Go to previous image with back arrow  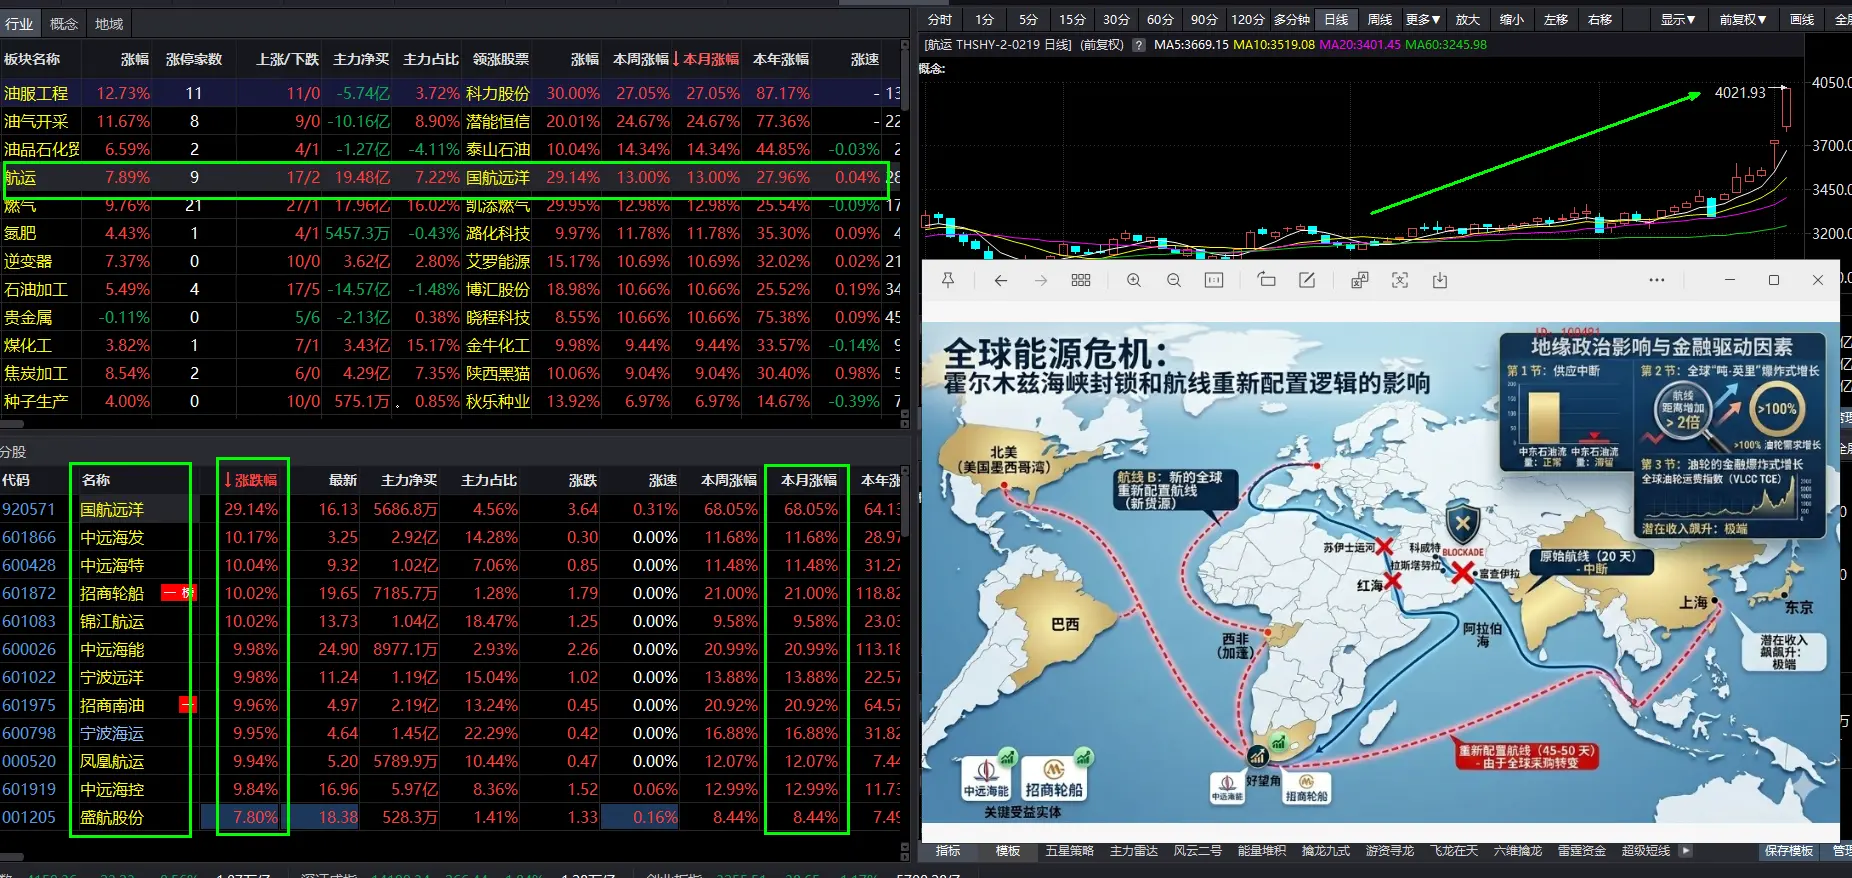pos(1001,281)
